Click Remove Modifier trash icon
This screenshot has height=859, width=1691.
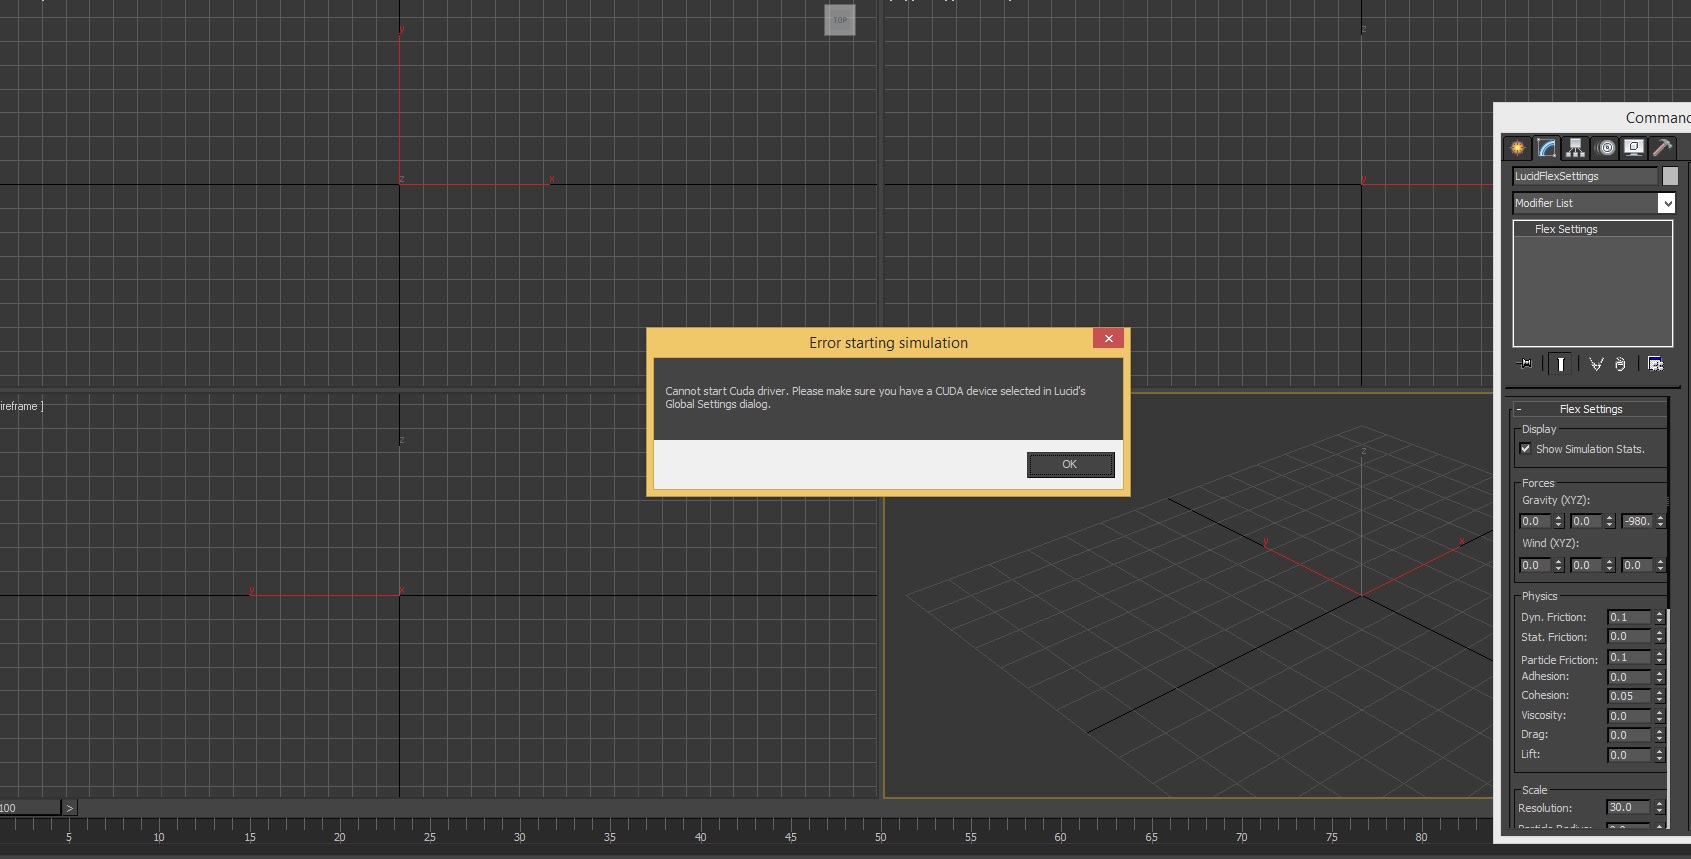tap(1620, 364)
